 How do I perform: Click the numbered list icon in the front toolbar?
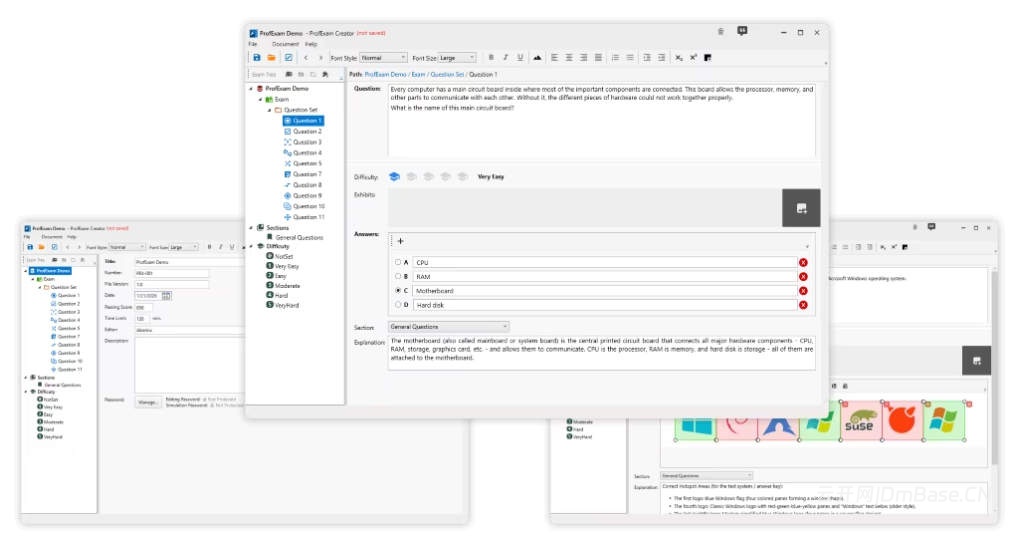point(615,58)
